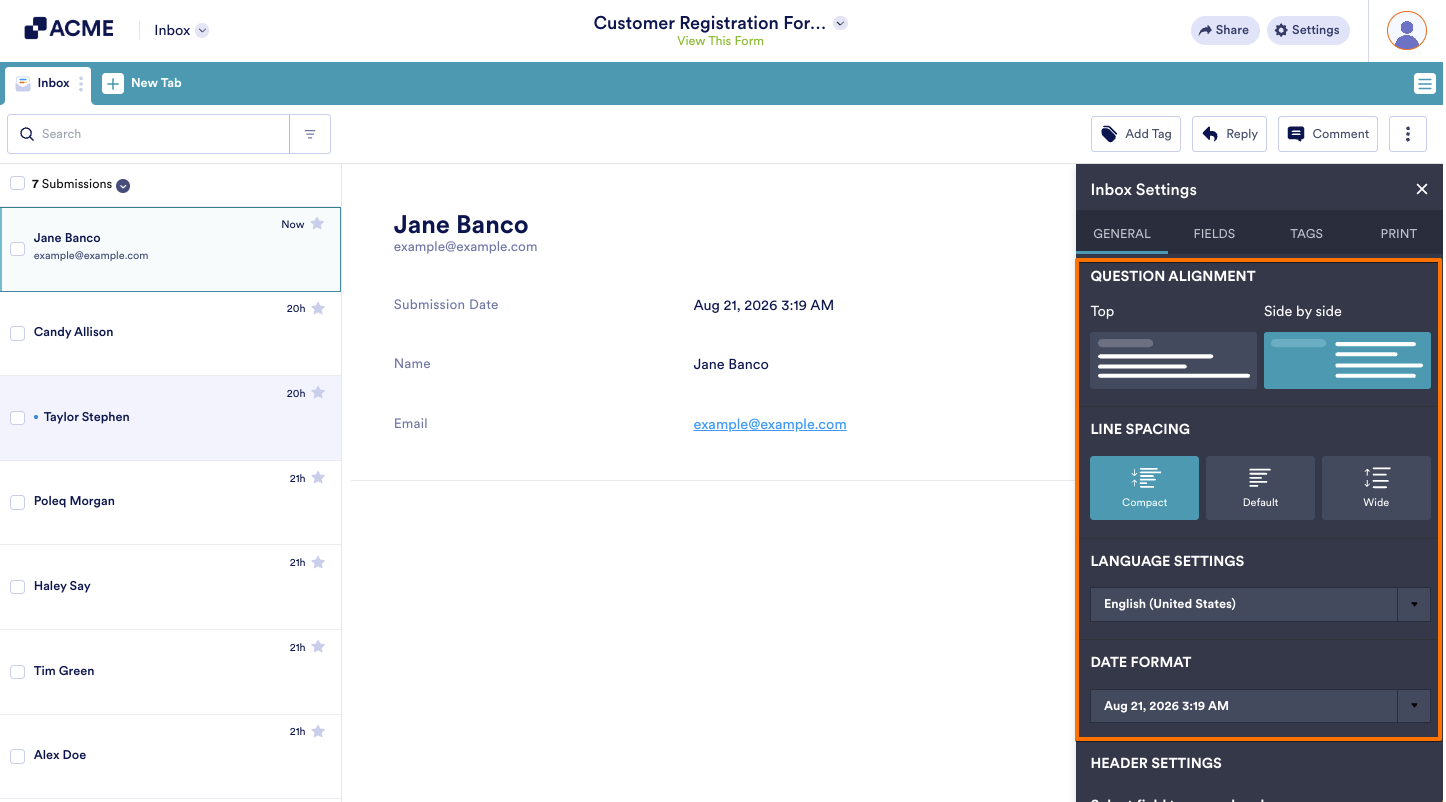This screenshot has width=1446, height=802.
Task: Open the user avatar profile menu
Action: tap(1406, 30)
